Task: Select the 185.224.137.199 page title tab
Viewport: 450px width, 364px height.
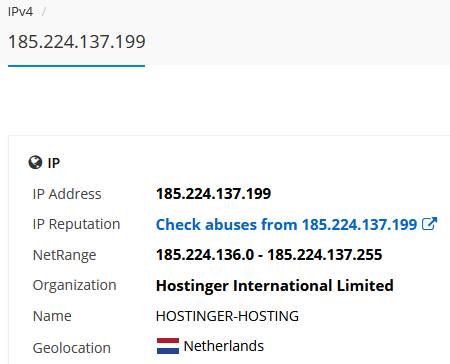Action: [77, 42]
